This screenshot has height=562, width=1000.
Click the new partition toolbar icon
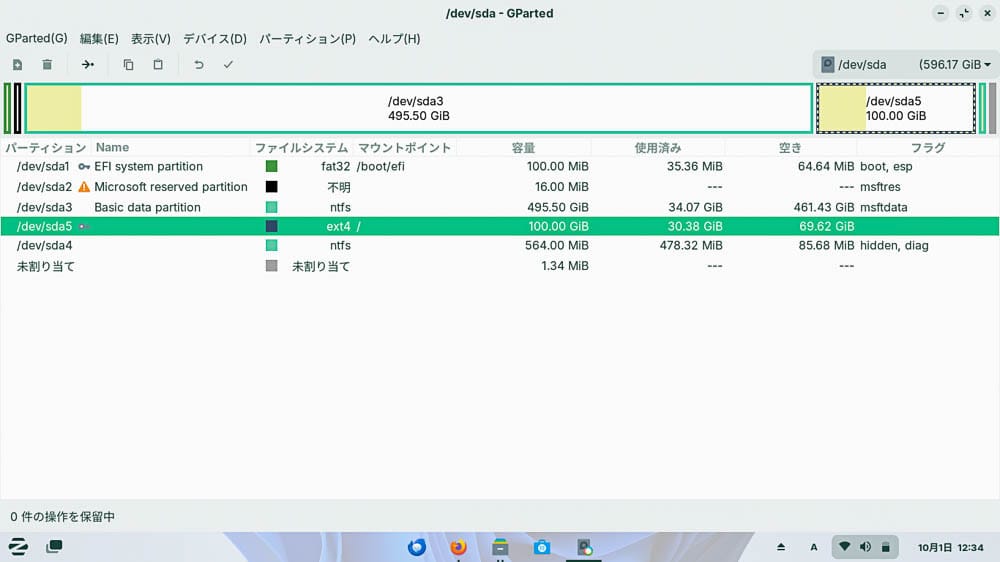(17, 65)
